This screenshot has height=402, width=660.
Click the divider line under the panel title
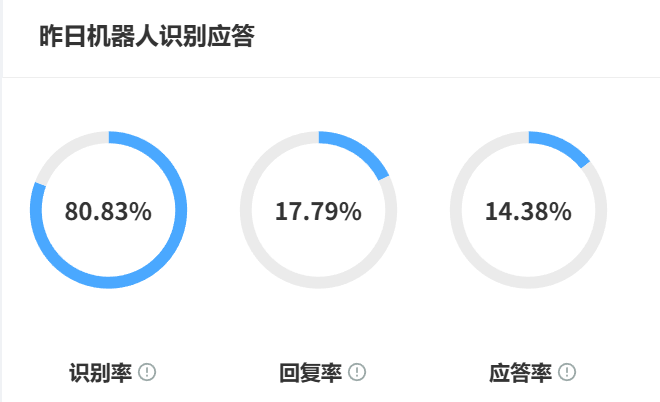330,77
